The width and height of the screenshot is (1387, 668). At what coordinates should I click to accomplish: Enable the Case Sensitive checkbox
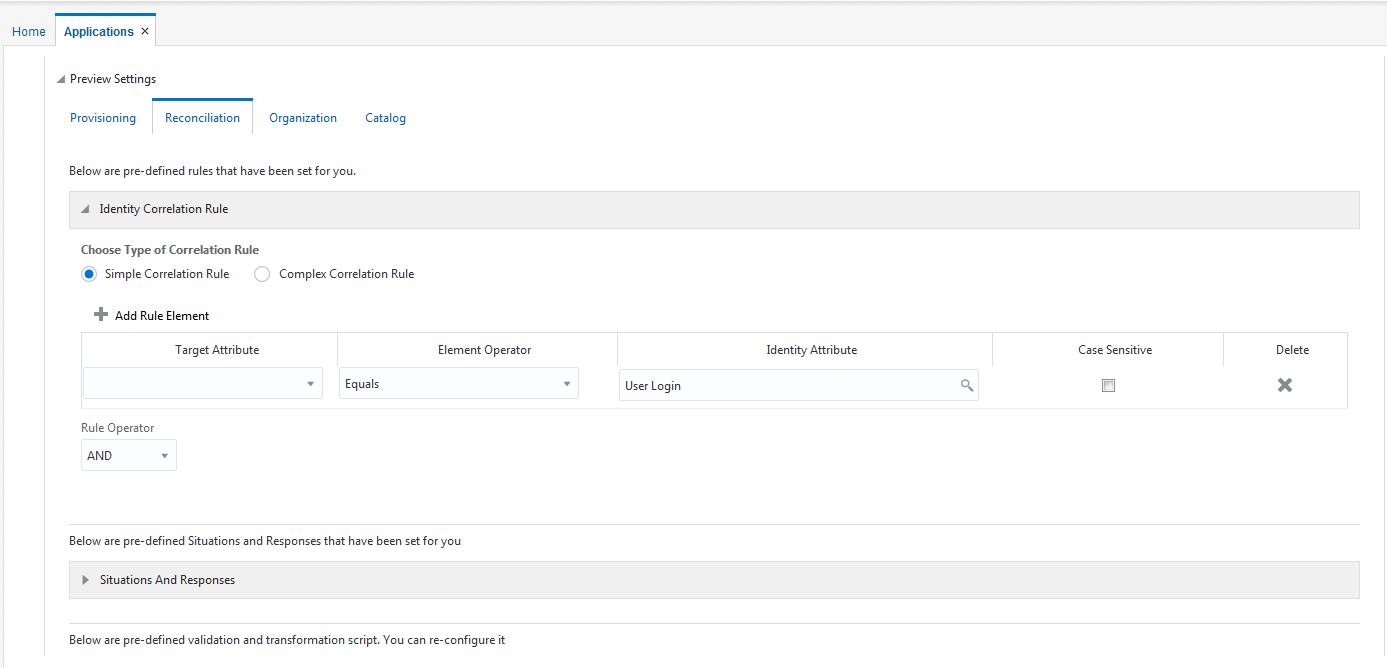coord(1107,385)
